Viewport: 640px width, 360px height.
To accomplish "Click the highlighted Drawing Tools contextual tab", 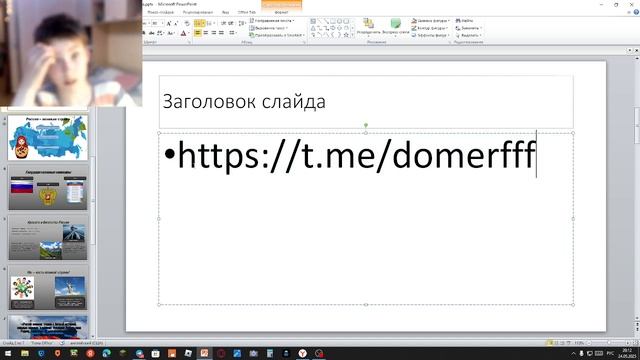I will [282, 4].
